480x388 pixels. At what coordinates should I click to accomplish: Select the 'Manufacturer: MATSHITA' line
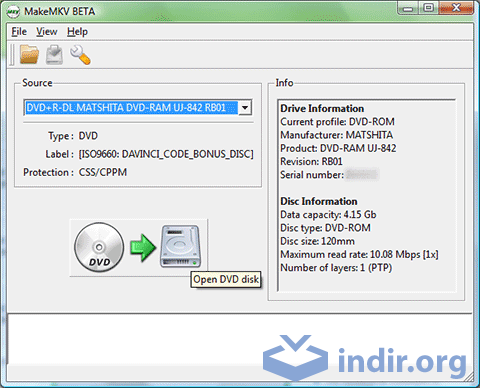pos(336,135)
